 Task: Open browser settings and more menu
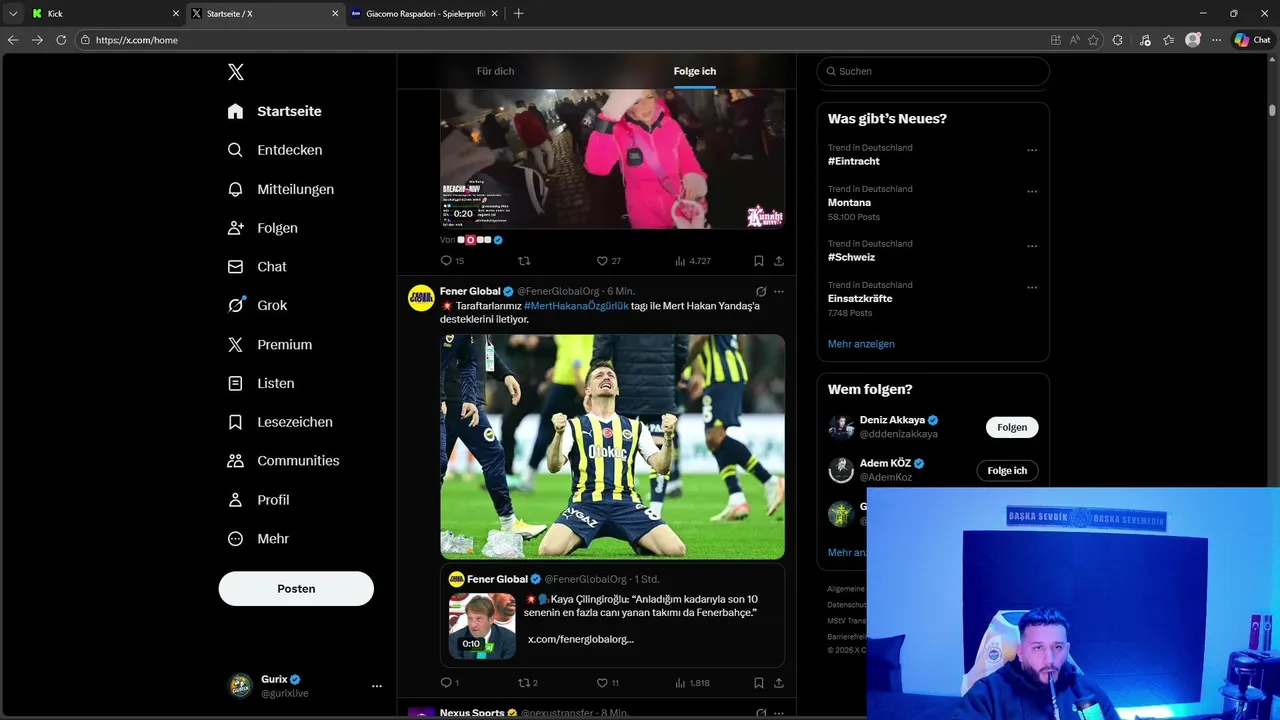(x=1216, y=40)
